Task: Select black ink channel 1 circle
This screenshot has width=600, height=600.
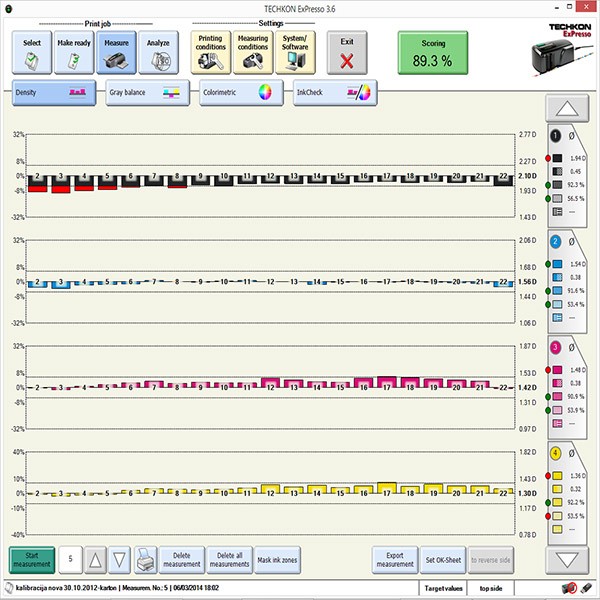Action: pyautogui.click(x=555, y=135)
